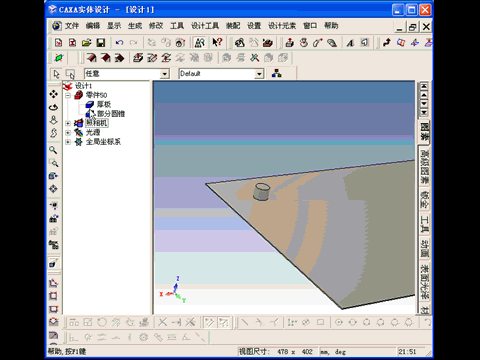The width and height of the screenshot is (480, 360).
Task: Click the mm, deg units in status bar
Action: [333, 352]
